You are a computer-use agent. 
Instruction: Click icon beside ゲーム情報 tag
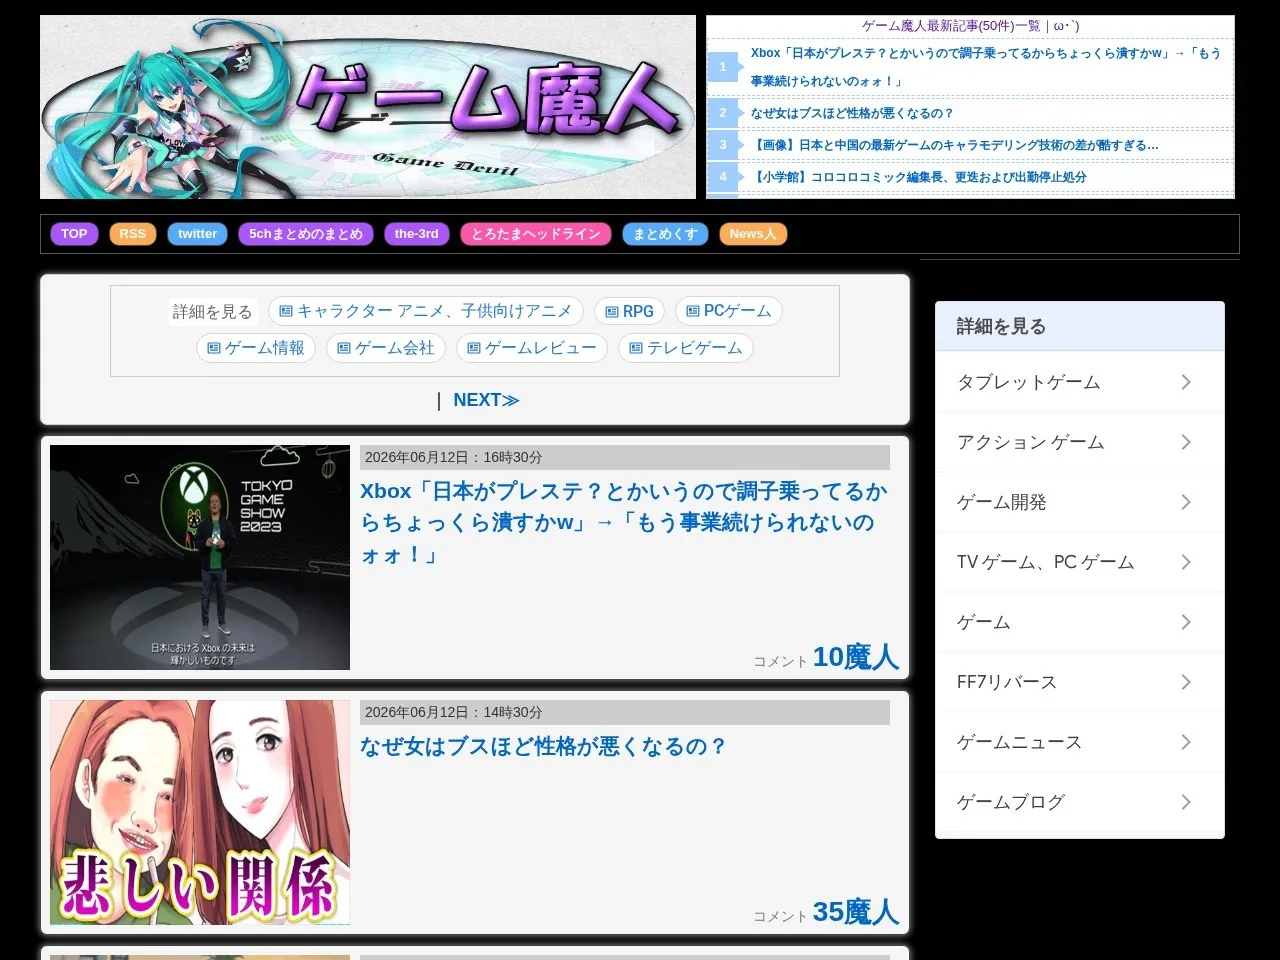coord(214,348)
